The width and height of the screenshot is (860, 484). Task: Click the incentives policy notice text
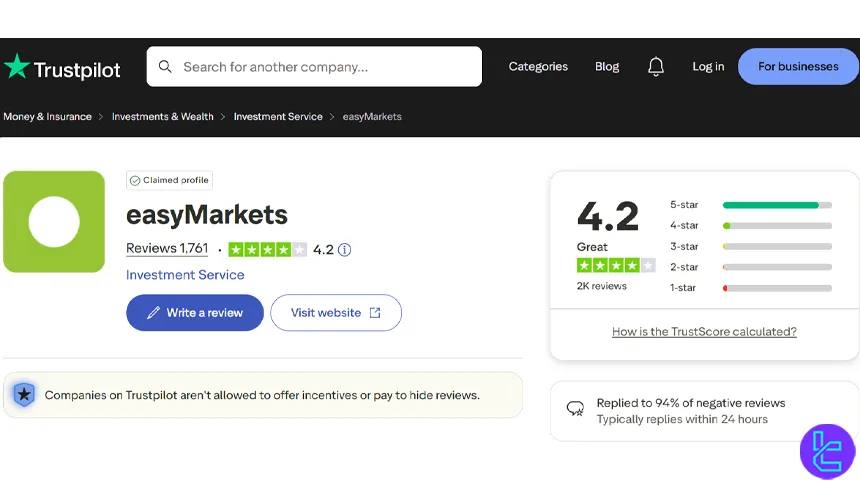tap(262, 395)
